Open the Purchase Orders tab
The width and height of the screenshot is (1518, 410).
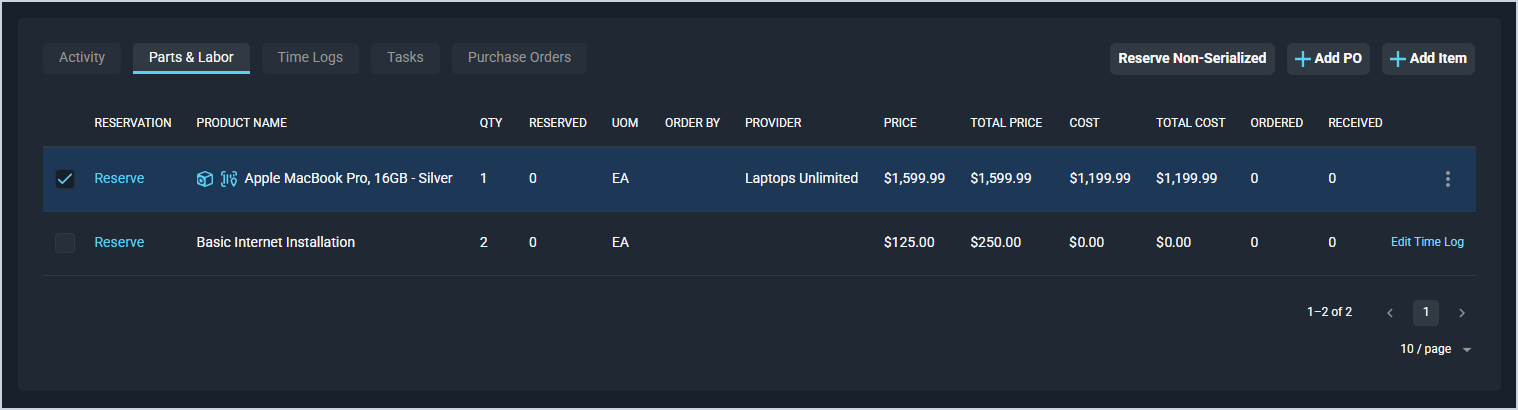(519, 58)
